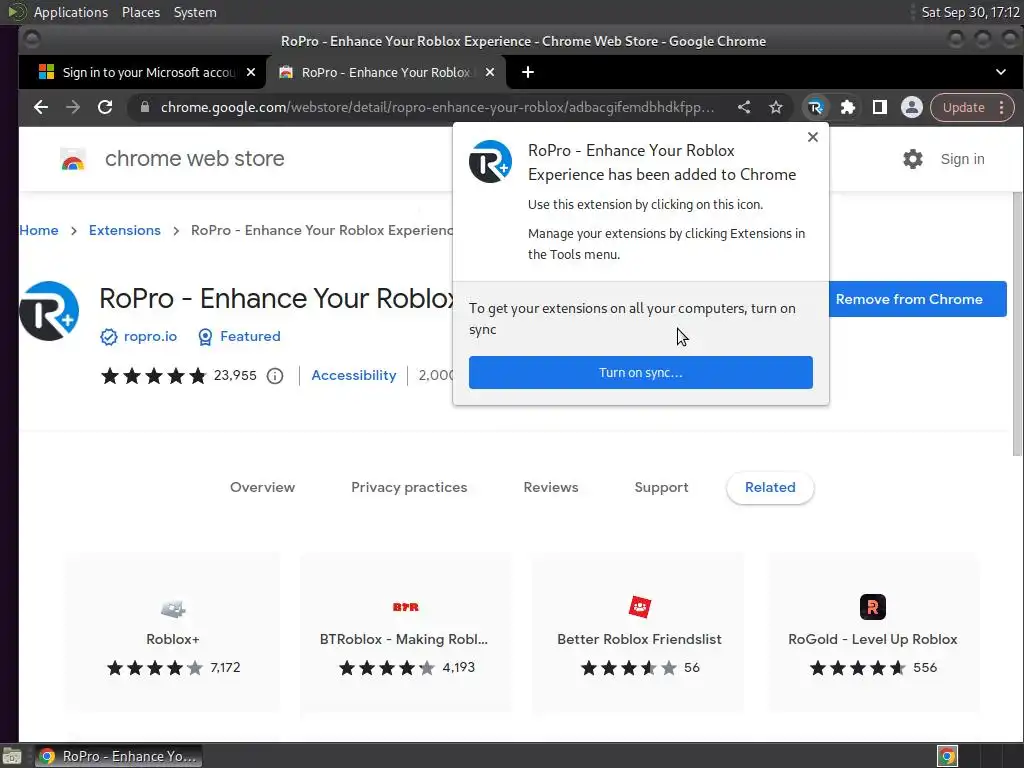Open the Extensions puzzle menu

click(848, 107)
